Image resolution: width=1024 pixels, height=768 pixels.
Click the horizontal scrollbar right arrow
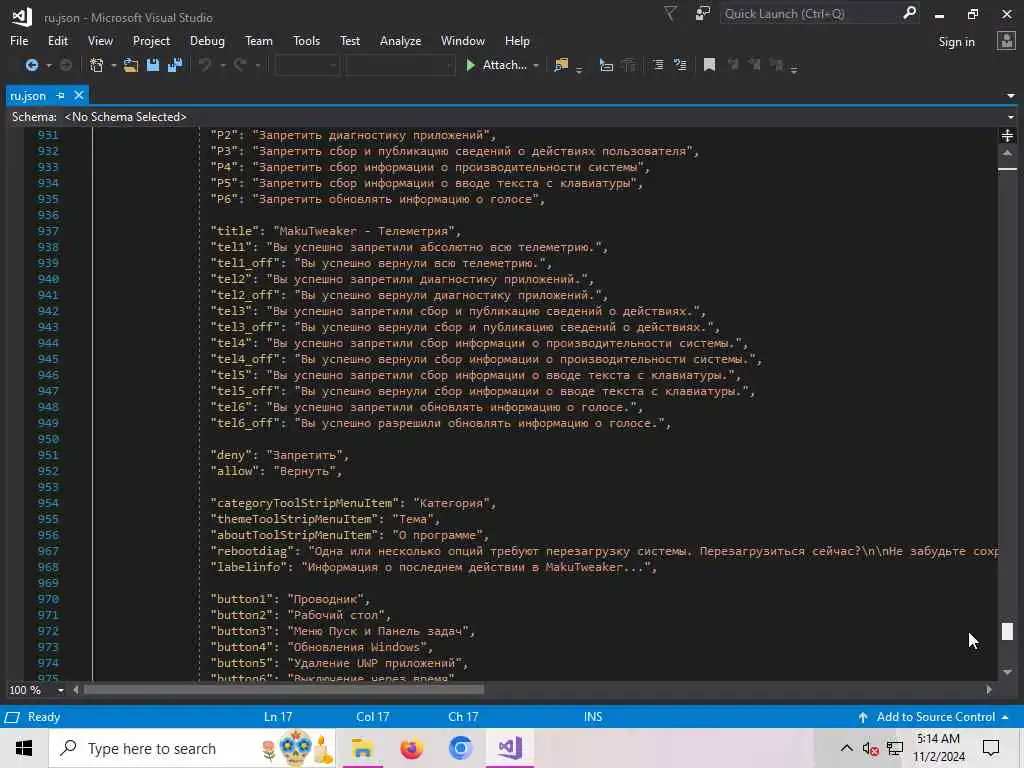click(989, 690)
